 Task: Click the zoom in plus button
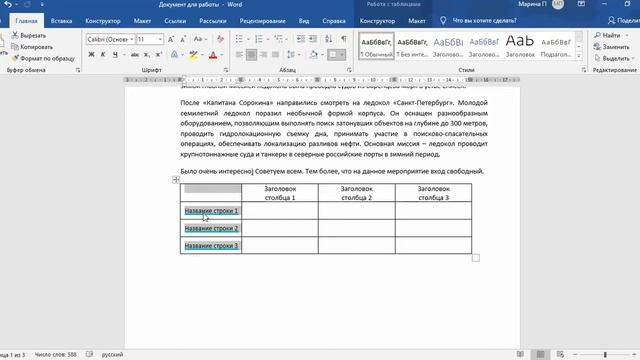(x=634, y=354)
